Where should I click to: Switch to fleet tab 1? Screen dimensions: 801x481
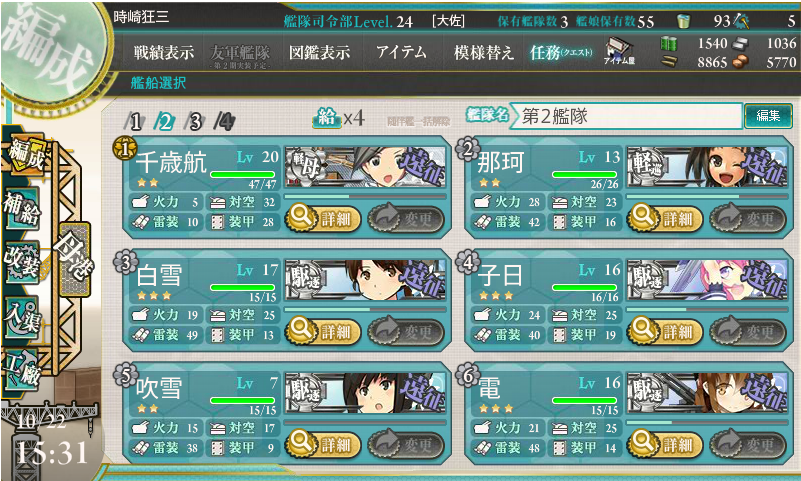pyautogui.click(x=134, y=122)
